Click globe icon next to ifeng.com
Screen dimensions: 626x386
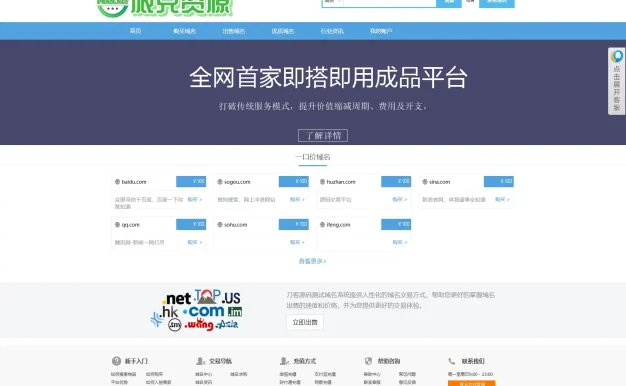click(322, 225)
